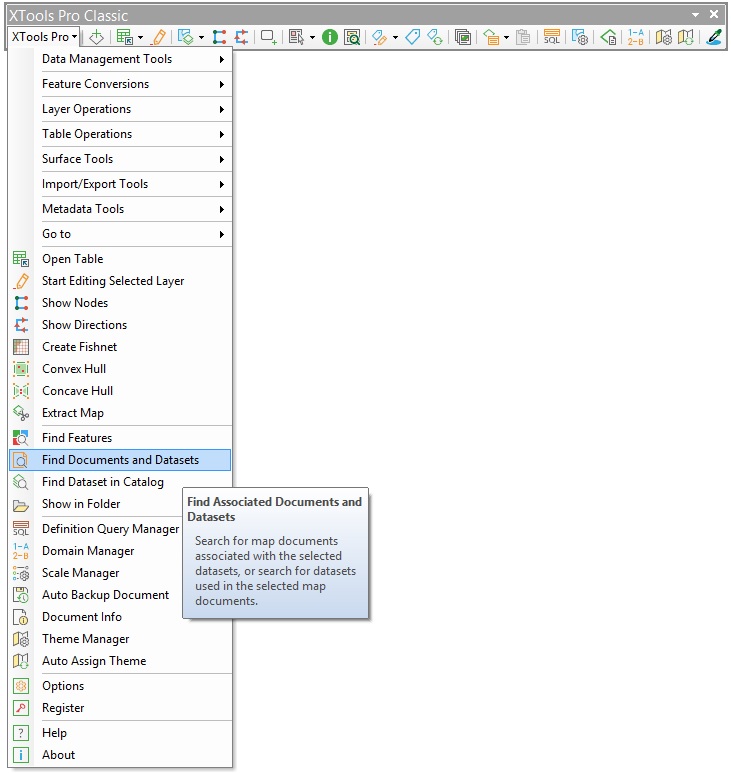Click the Open Table toolbar icon

tap(125, 37)
